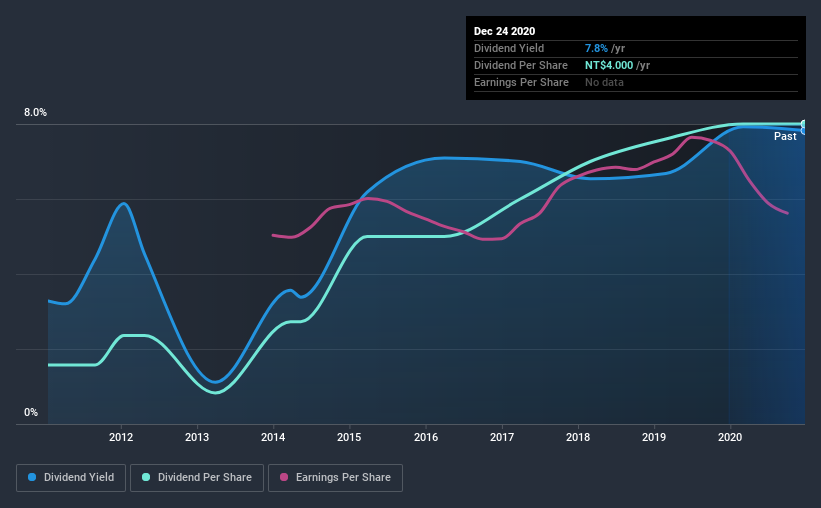Click the 7.8% dividend yield value
821x508 pixels.
[596, 48]
